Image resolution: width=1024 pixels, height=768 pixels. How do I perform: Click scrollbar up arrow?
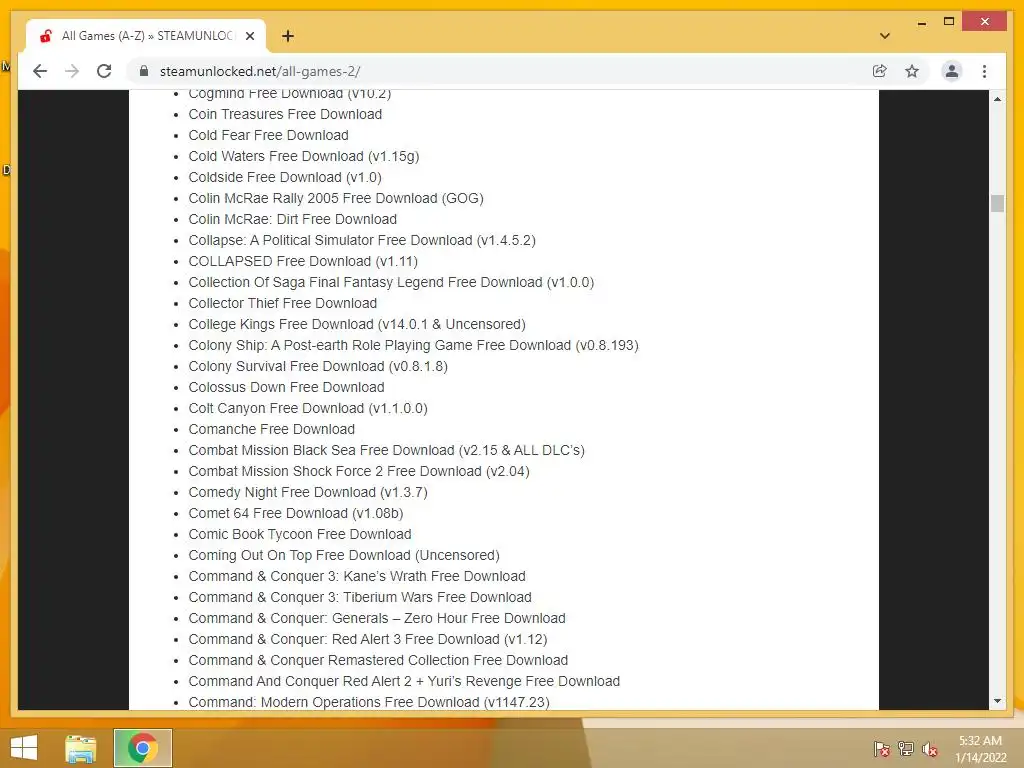coord(997,99)
